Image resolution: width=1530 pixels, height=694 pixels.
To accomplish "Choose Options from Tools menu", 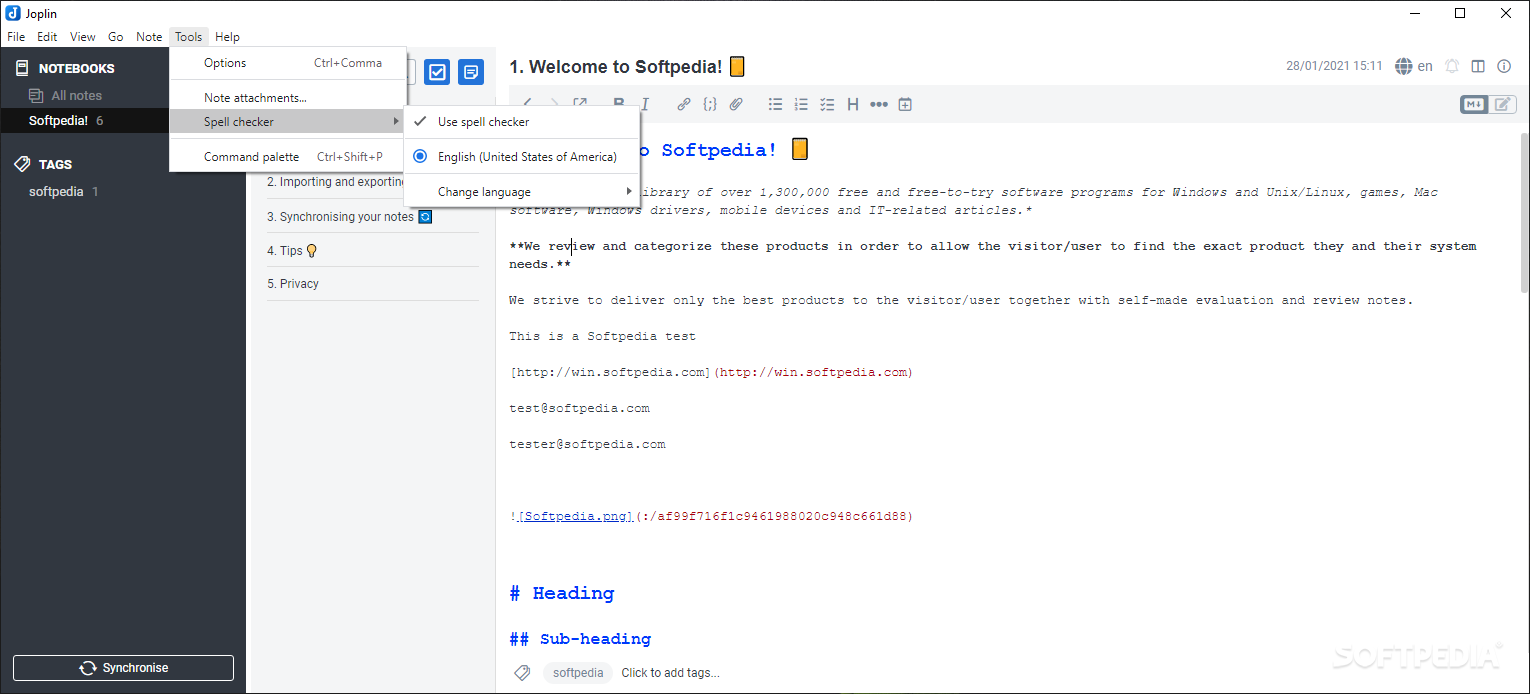I will click(288, 62).
